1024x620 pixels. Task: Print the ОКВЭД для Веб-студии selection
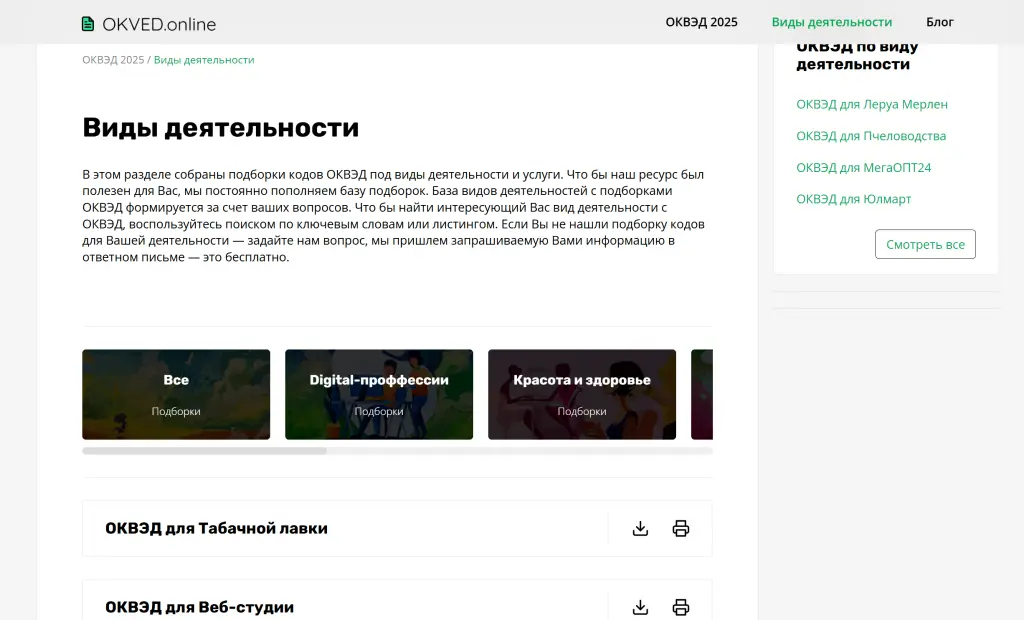681,606
